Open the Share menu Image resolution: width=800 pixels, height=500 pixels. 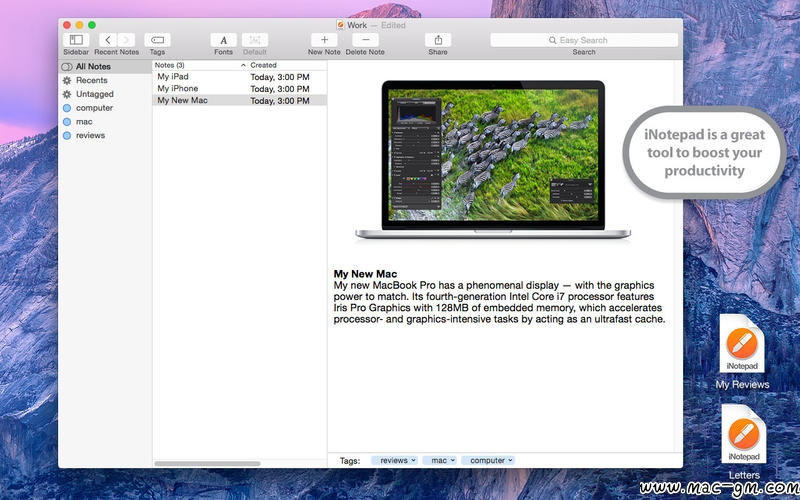click(x=438, y=40)
